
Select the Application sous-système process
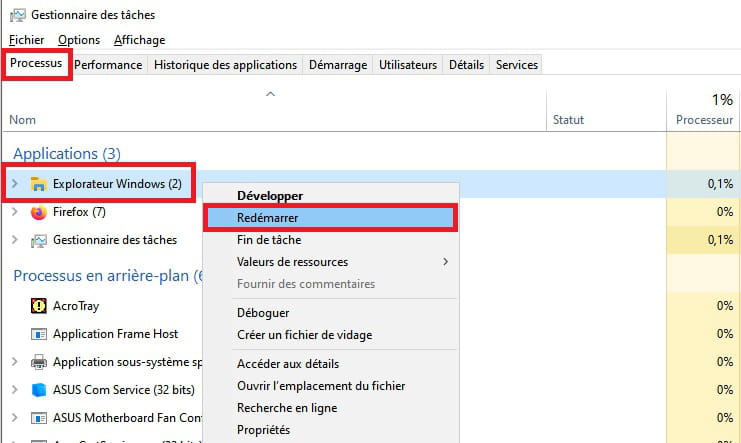pos(128,362)
